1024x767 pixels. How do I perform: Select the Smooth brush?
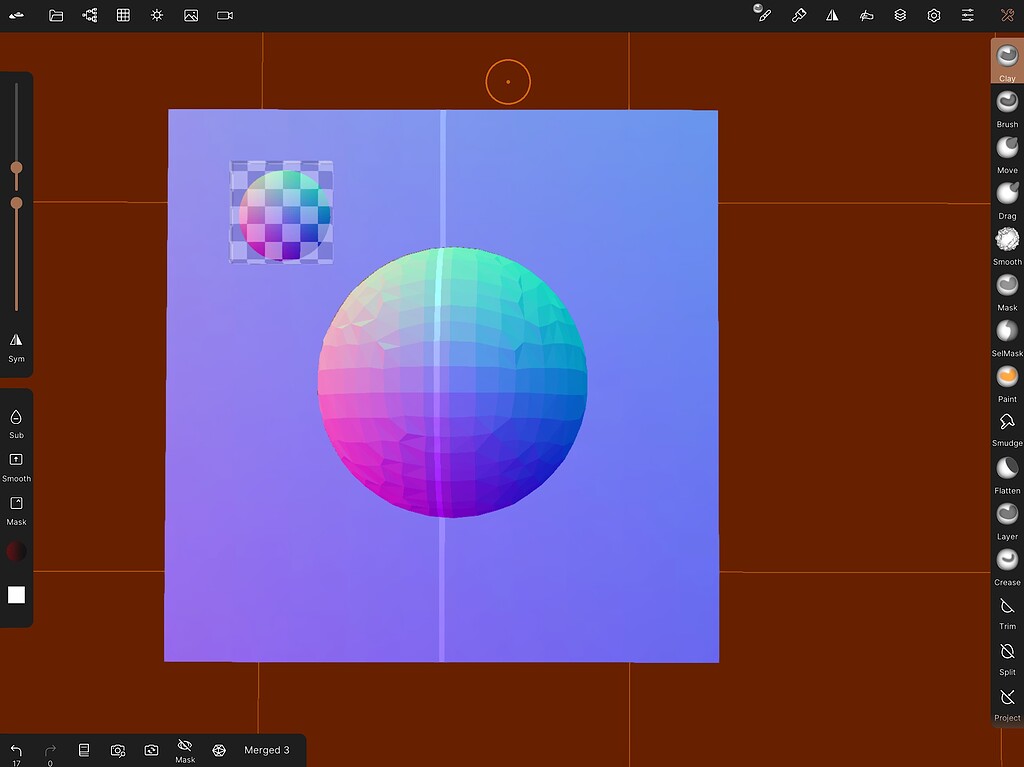[1006, 238]
